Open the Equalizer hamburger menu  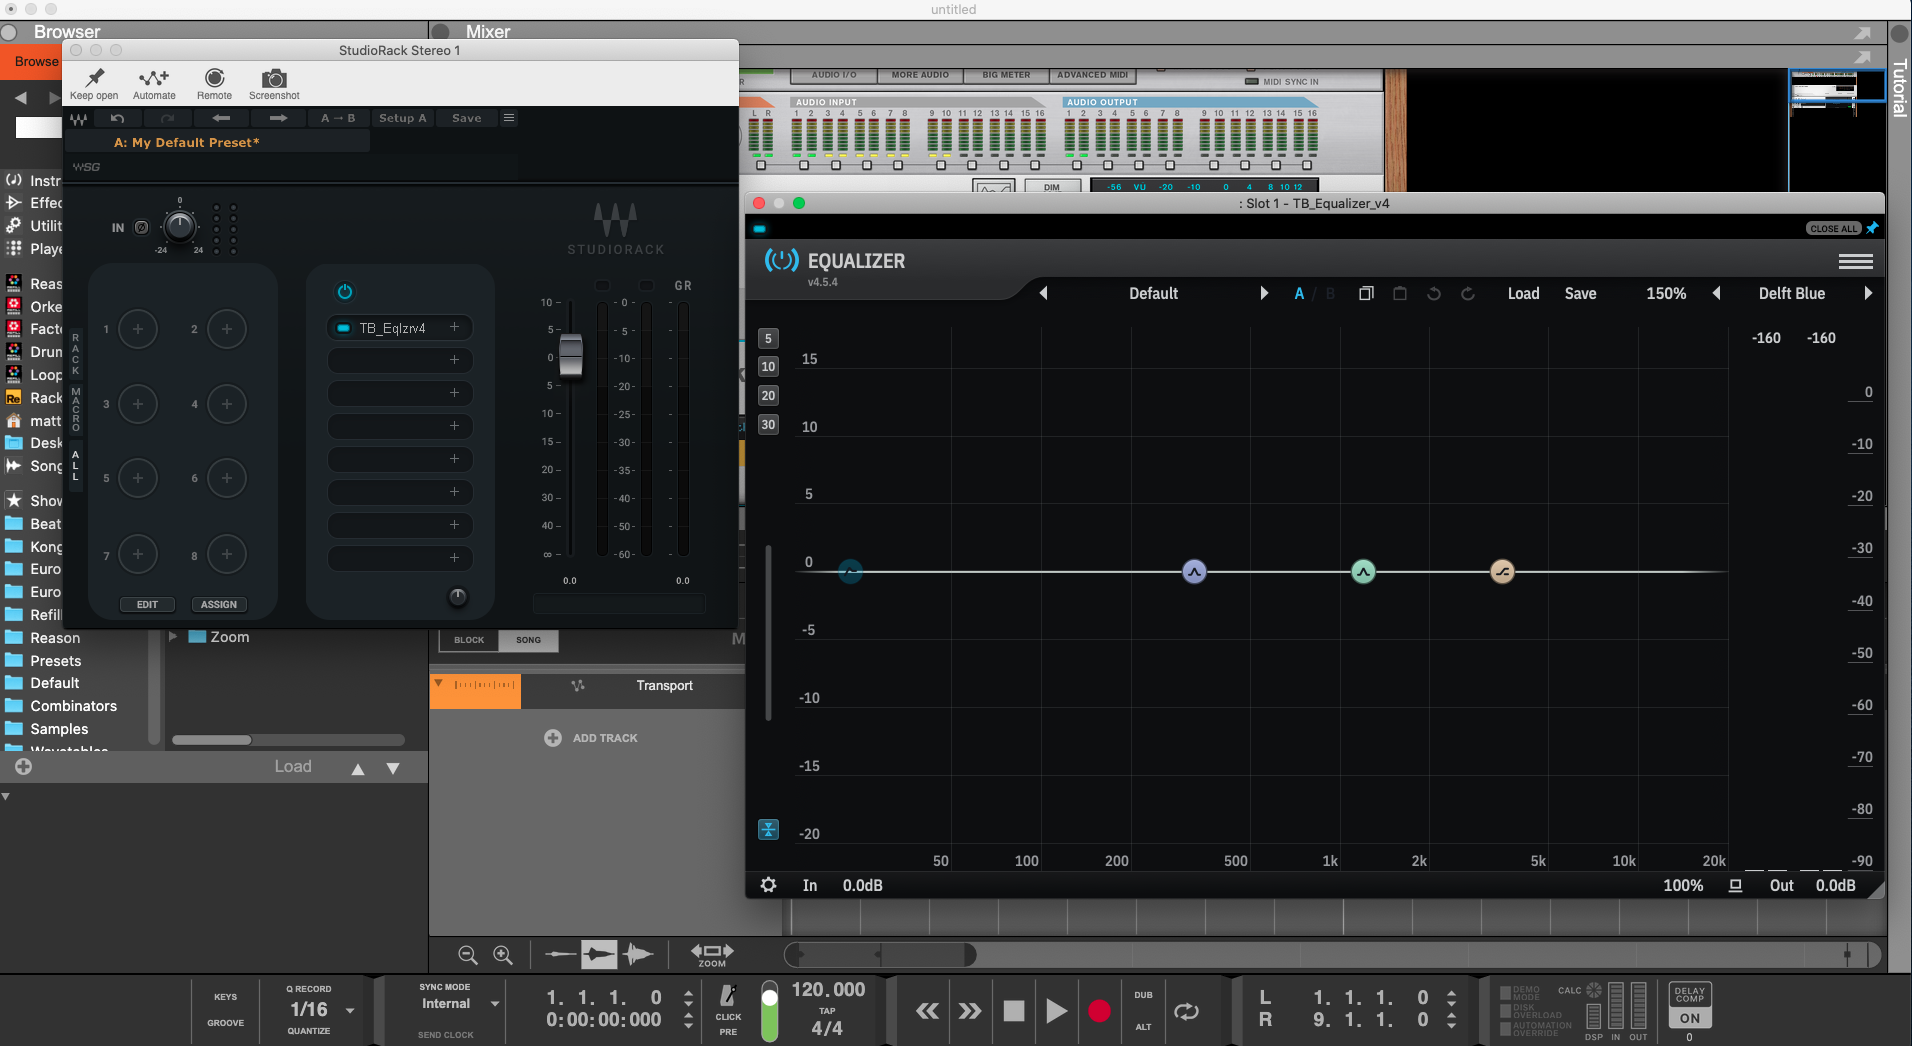[1855, 262]
